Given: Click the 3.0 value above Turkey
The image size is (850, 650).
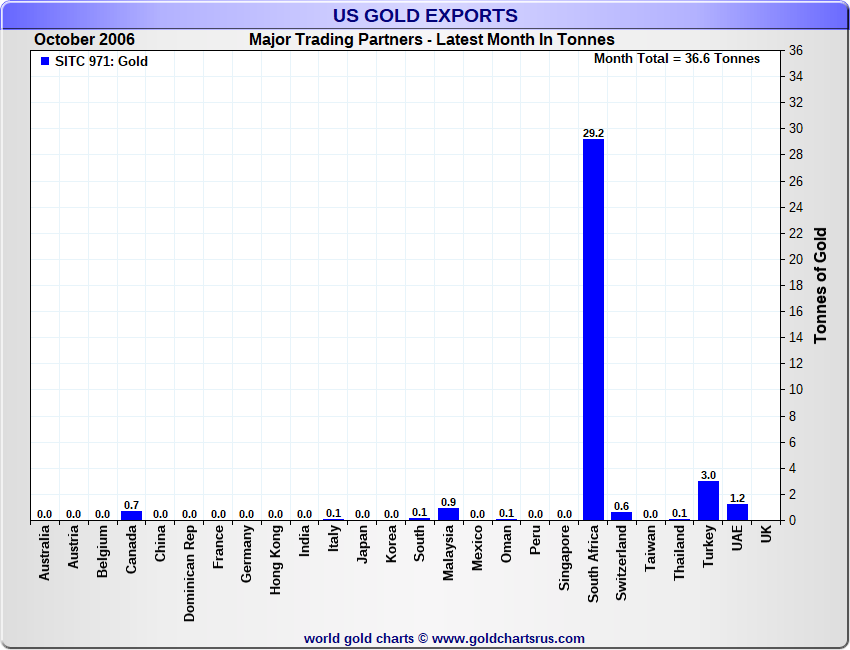Looking at the screenshot, I should (x=708, y=475).
